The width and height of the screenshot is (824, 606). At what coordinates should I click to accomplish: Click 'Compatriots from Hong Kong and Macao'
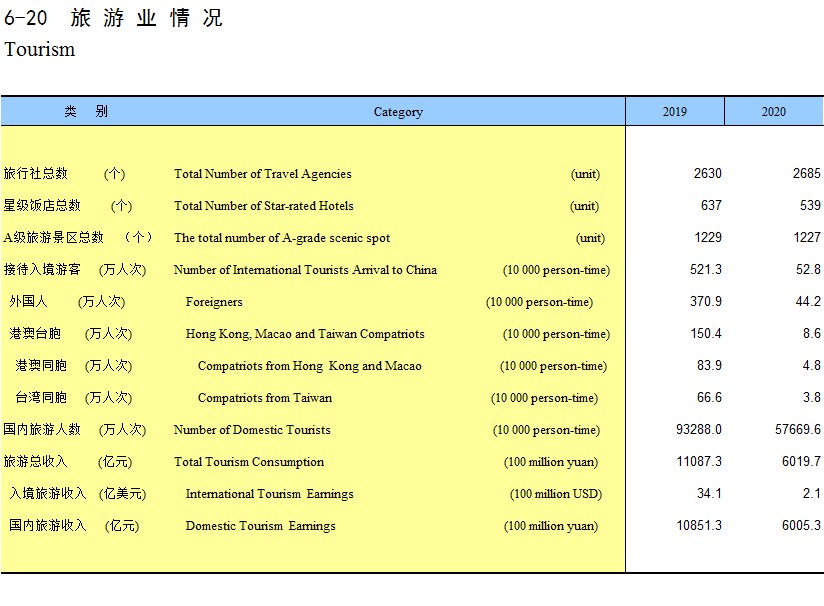(x=310, y=366)
